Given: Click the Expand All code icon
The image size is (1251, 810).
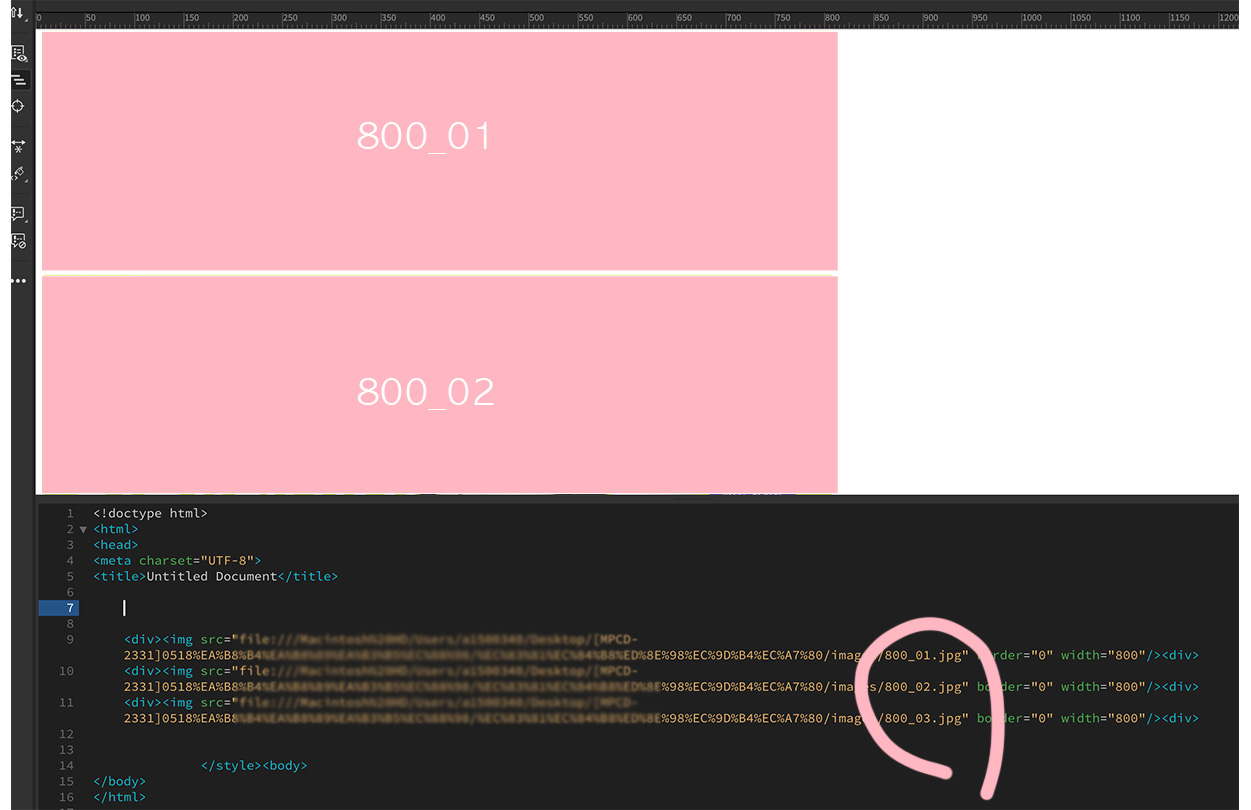Looking at the screenshot, I should [x=18, y=146].
